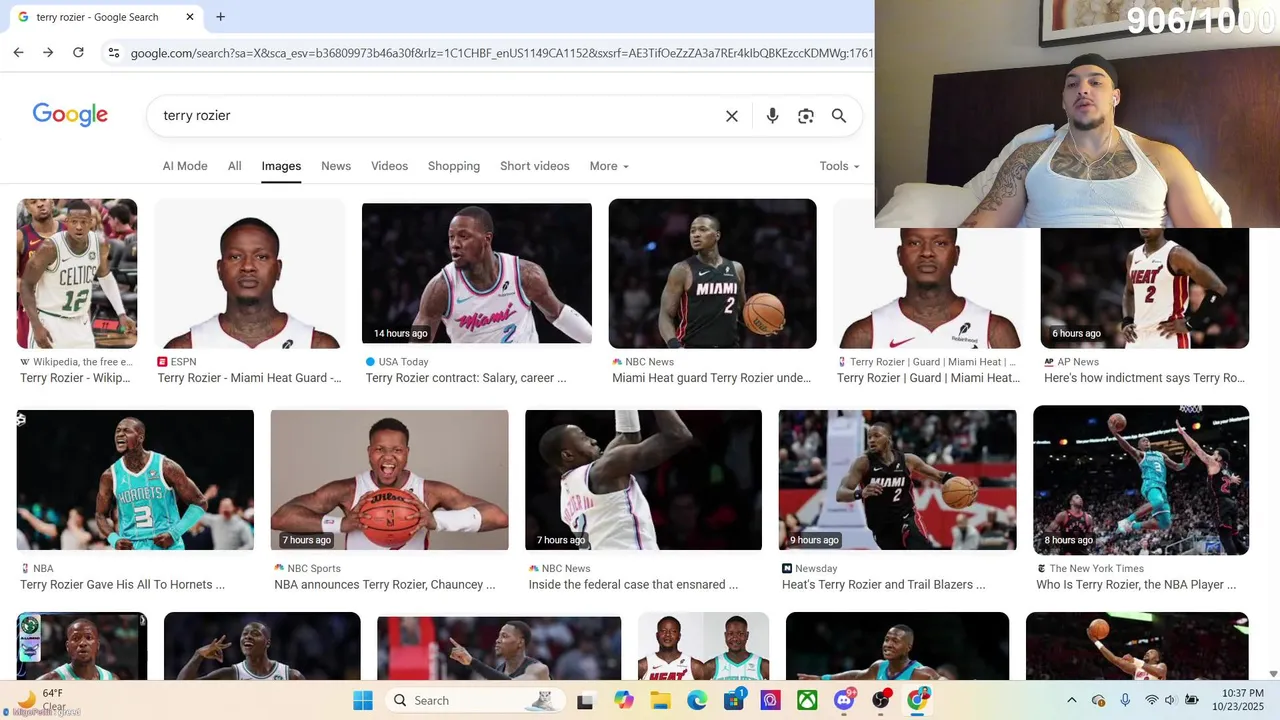Viewport: 1280px width, 720px height.
Task: Open the NBA Hornets jersey image thumbnail
Action: pos(135,480)
